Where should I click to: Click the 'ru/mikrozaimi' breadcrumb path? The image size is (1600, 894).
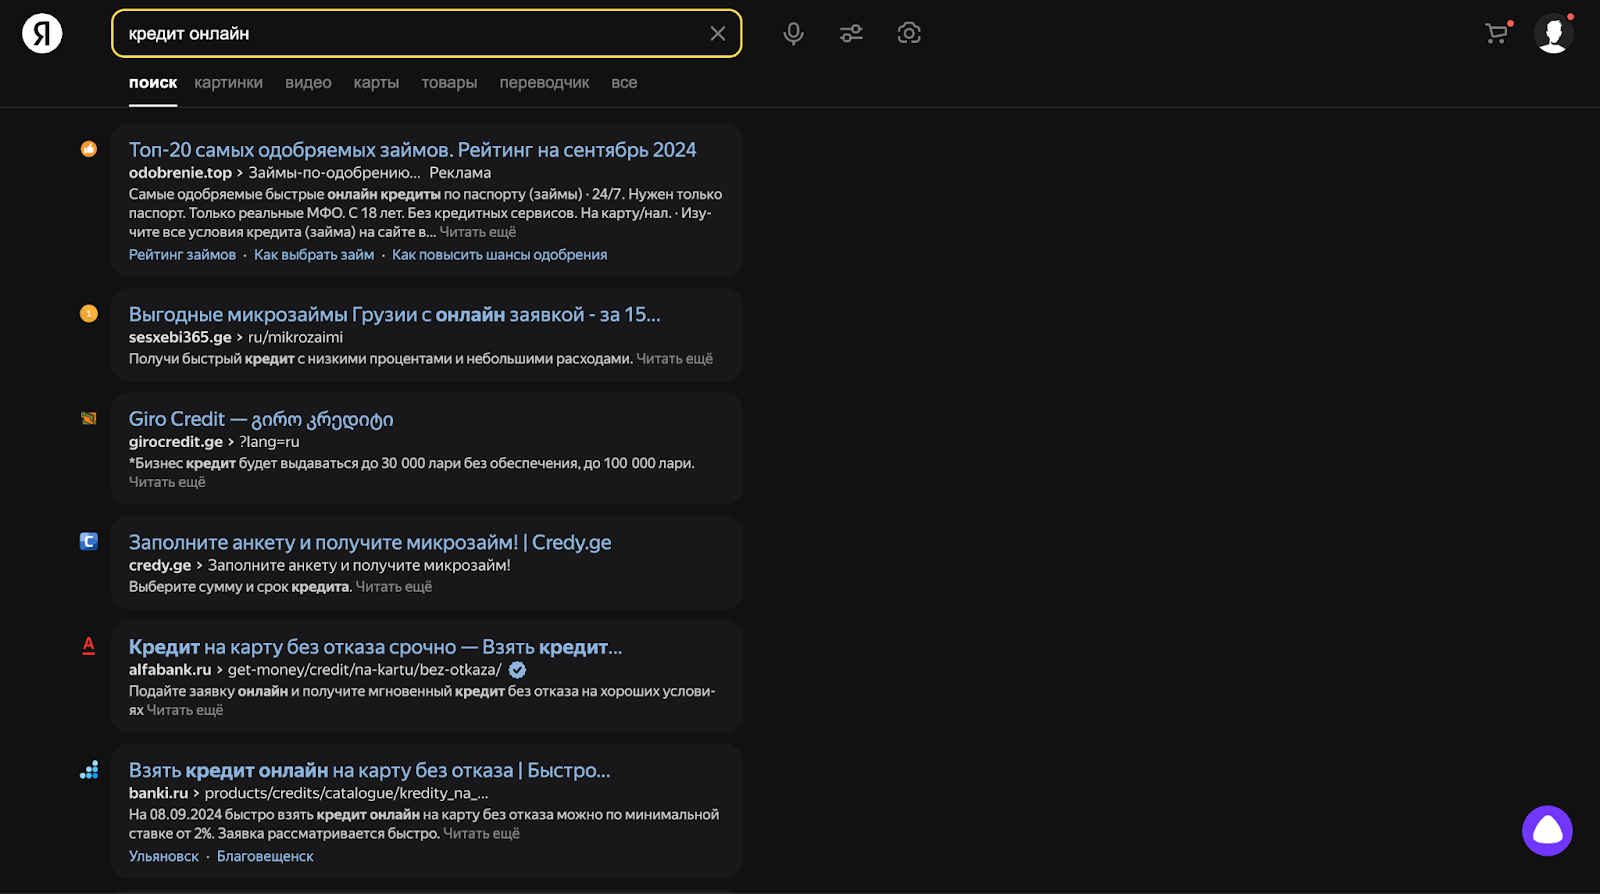point(295,338)
